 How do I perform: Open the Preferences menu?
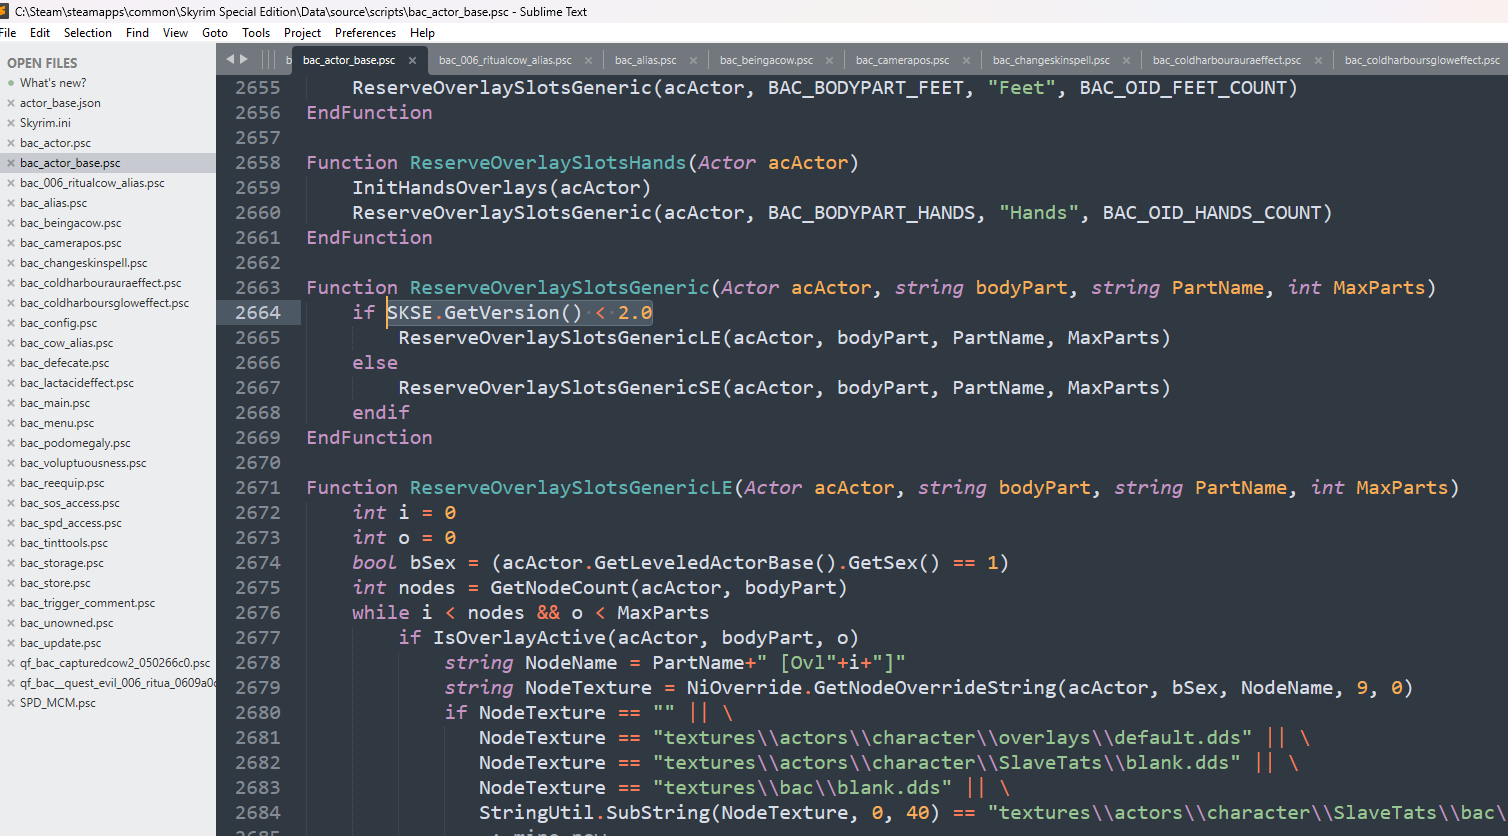(365, 33)
